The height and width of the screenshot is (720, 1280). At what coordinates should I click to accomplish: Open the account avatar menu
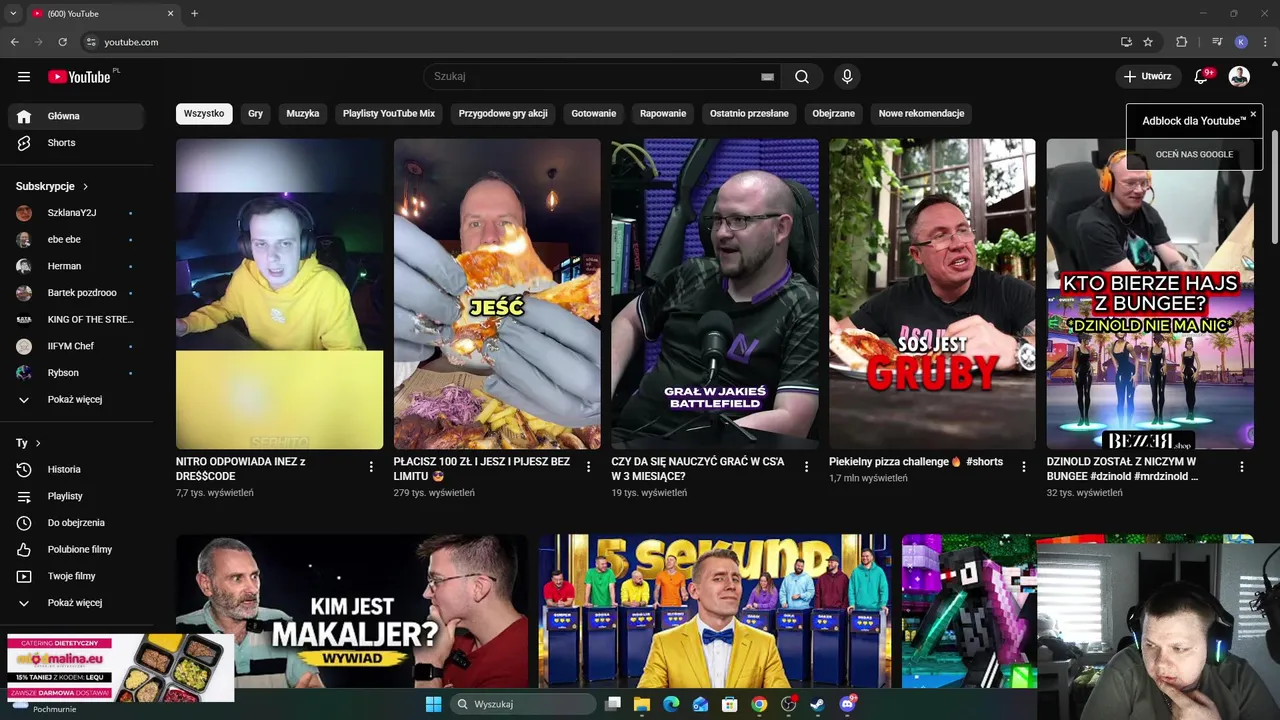pyautogui.click(x=1239, y=76)
